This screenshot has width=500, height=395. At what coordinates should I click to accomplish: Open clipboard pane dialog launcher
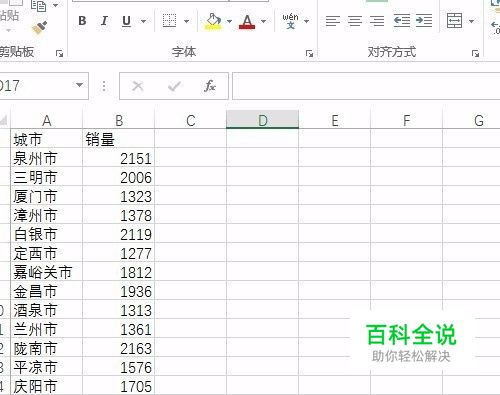59,53
